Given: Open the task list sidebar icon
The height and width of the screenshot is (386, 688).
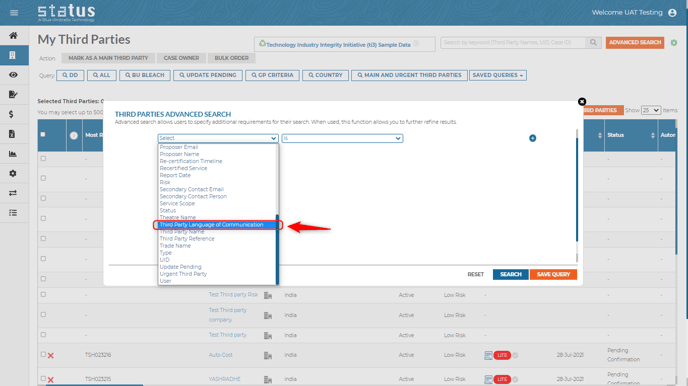Looking at the screenshot, I should 13,213.
